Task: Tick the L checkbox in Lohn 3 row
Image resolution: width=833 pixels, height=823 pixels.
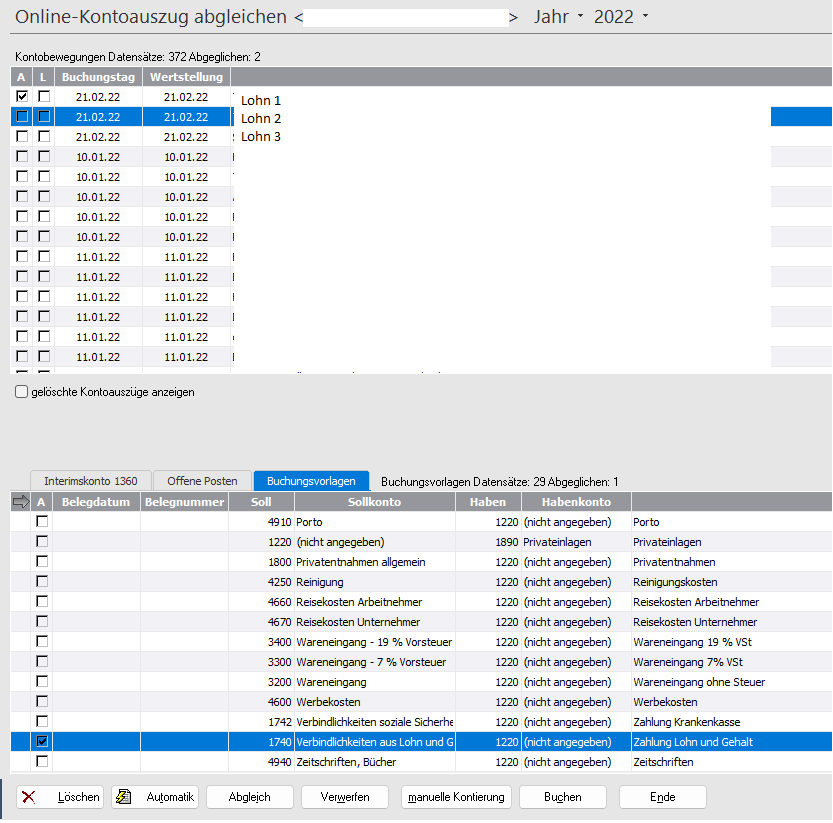Action: (44, 137)
